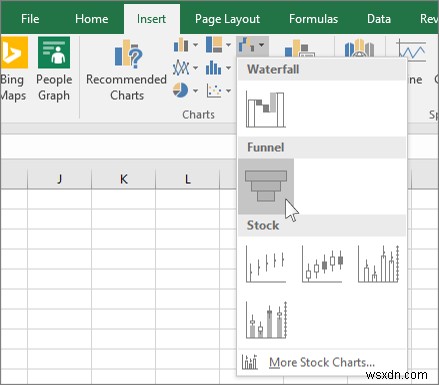Open the 3D Map button
Viewport: 439px width, 385px height.
(359, 48)
